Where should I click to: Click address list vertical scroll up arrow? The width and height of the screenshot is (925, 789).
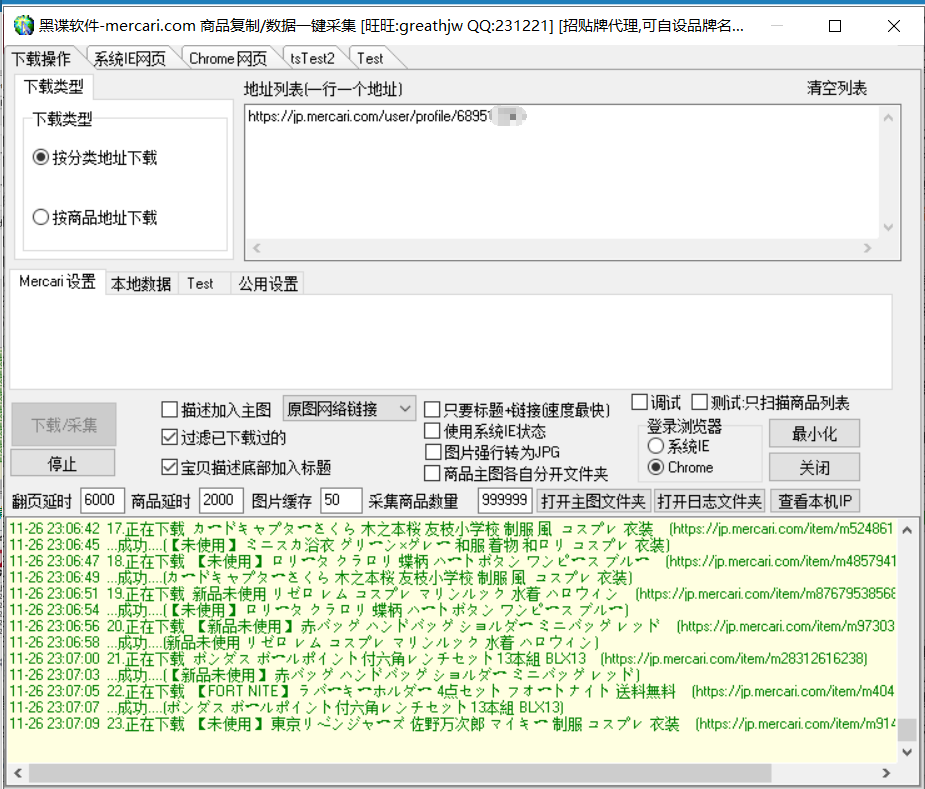tap(888, 118)
